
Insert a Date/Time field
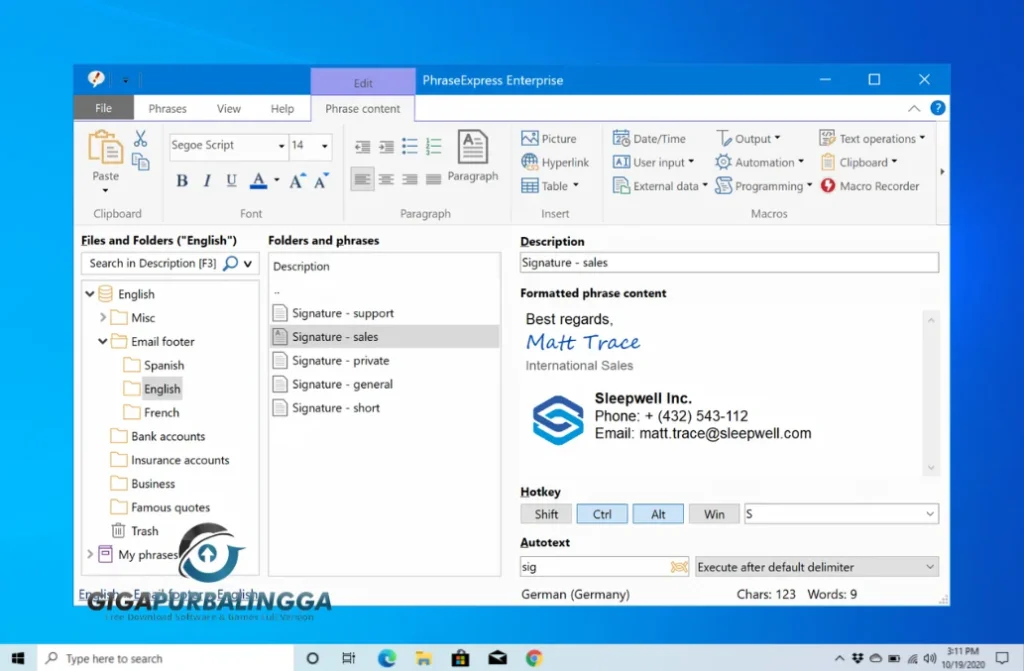pyautogui.click(x=650, y=138)
